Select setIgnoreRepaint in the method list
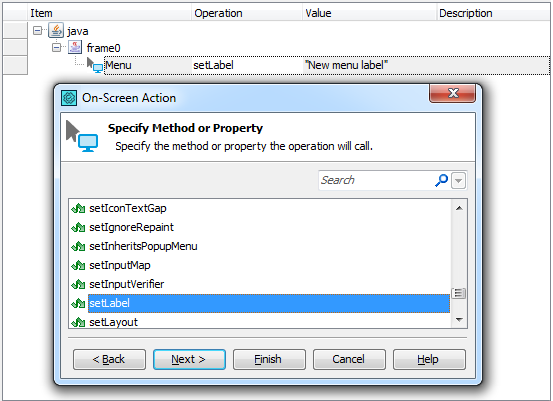 point(131,227)
